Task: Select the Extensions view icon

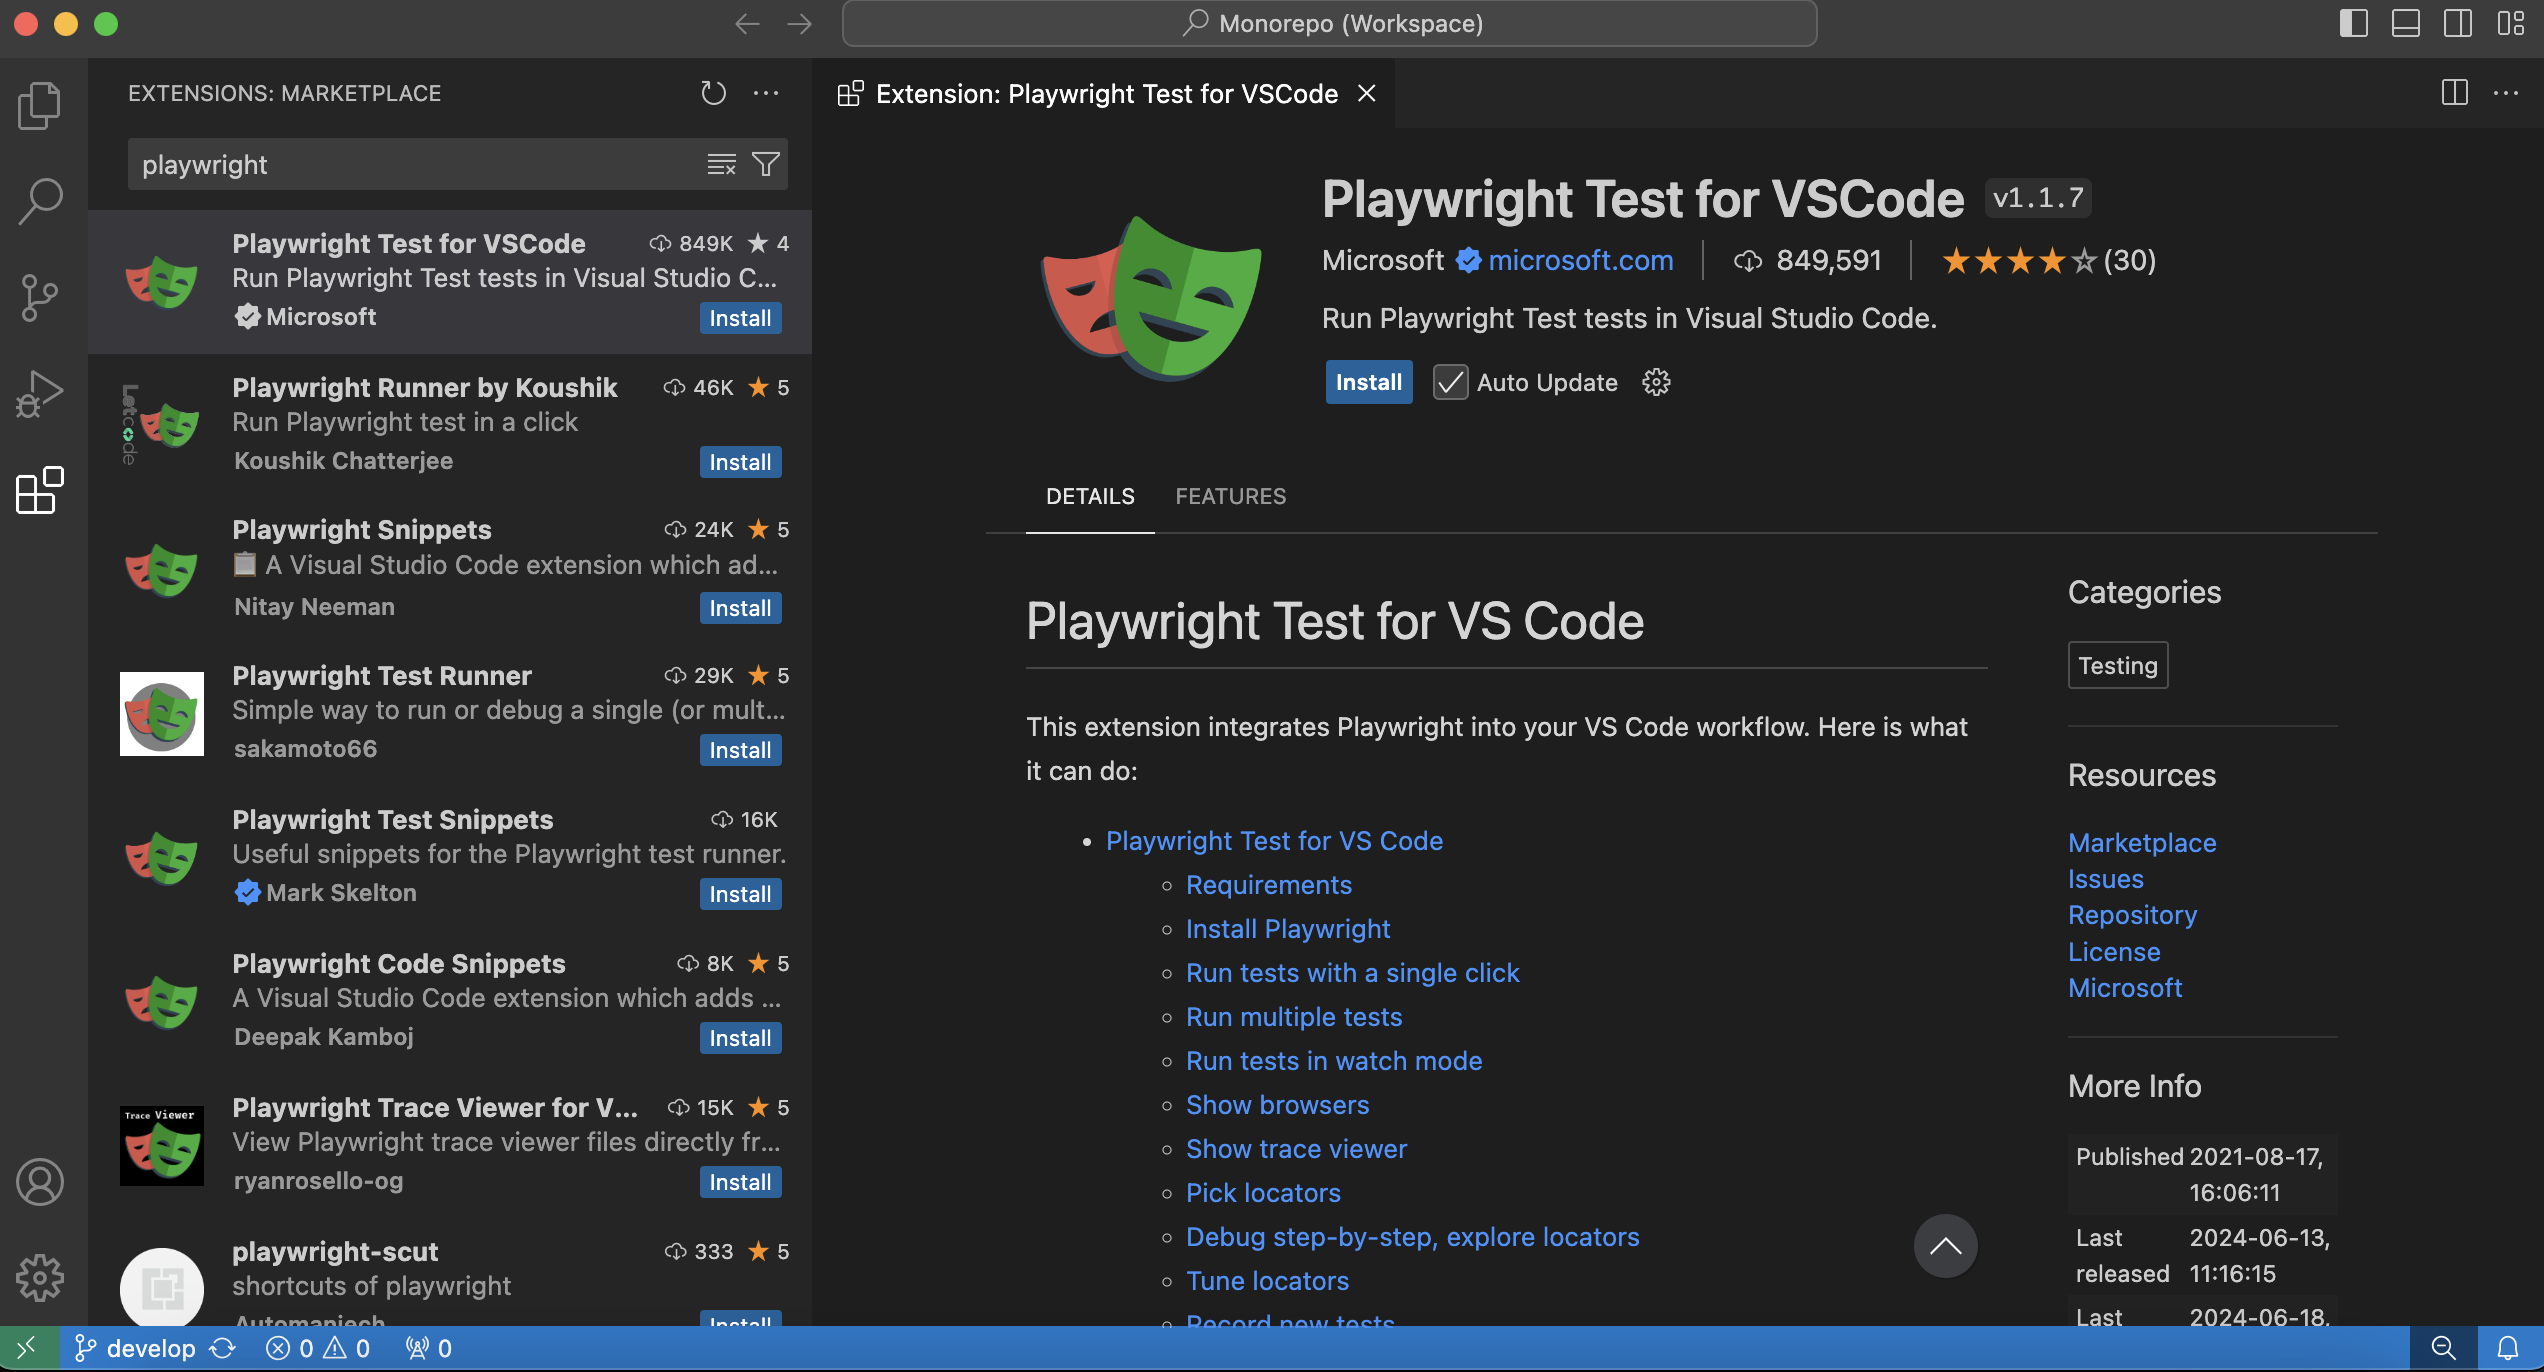Action: point(40,490)
